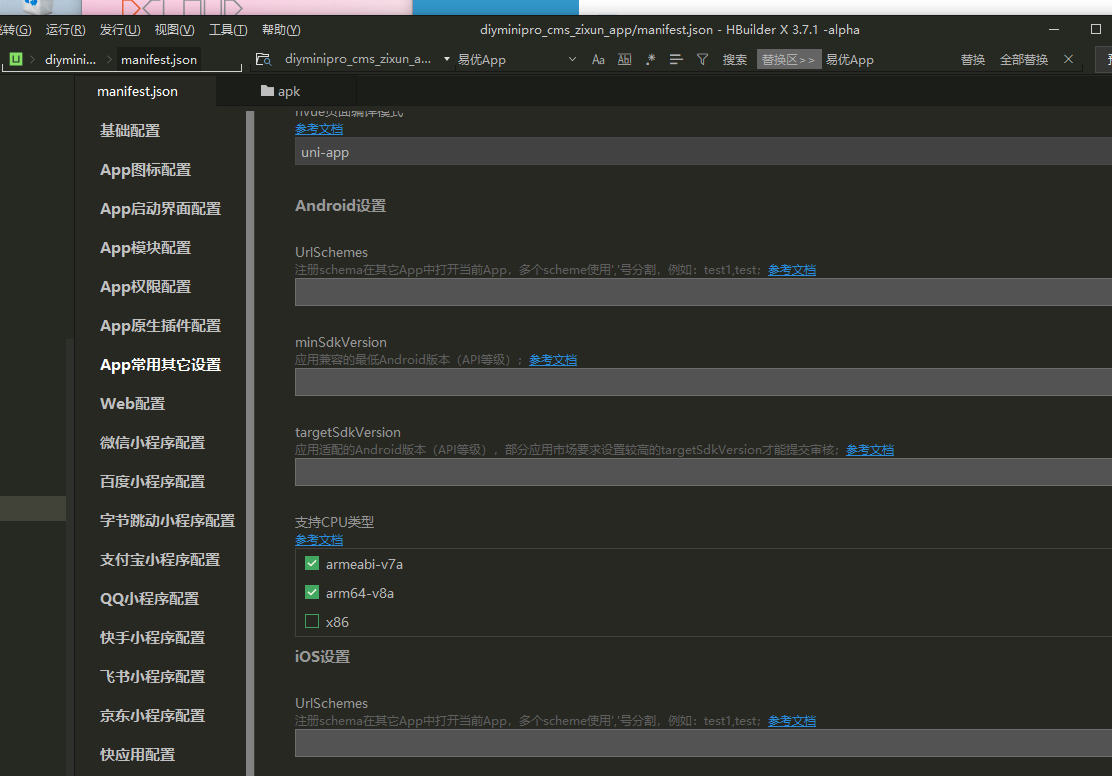1112x776 pixels.
Task: Toggle whole word match icon
Action: [624, 60]
